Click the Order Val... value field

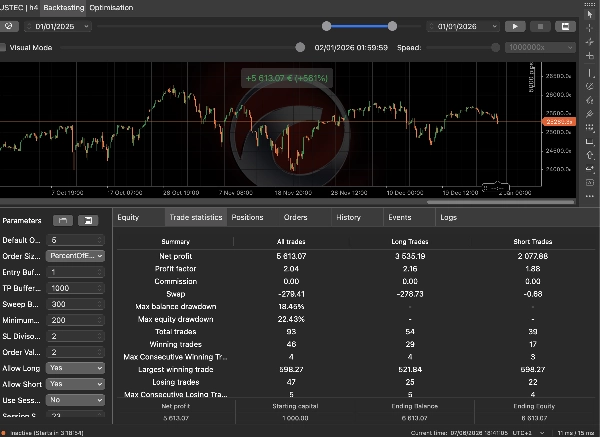click(x=75, y=352)
